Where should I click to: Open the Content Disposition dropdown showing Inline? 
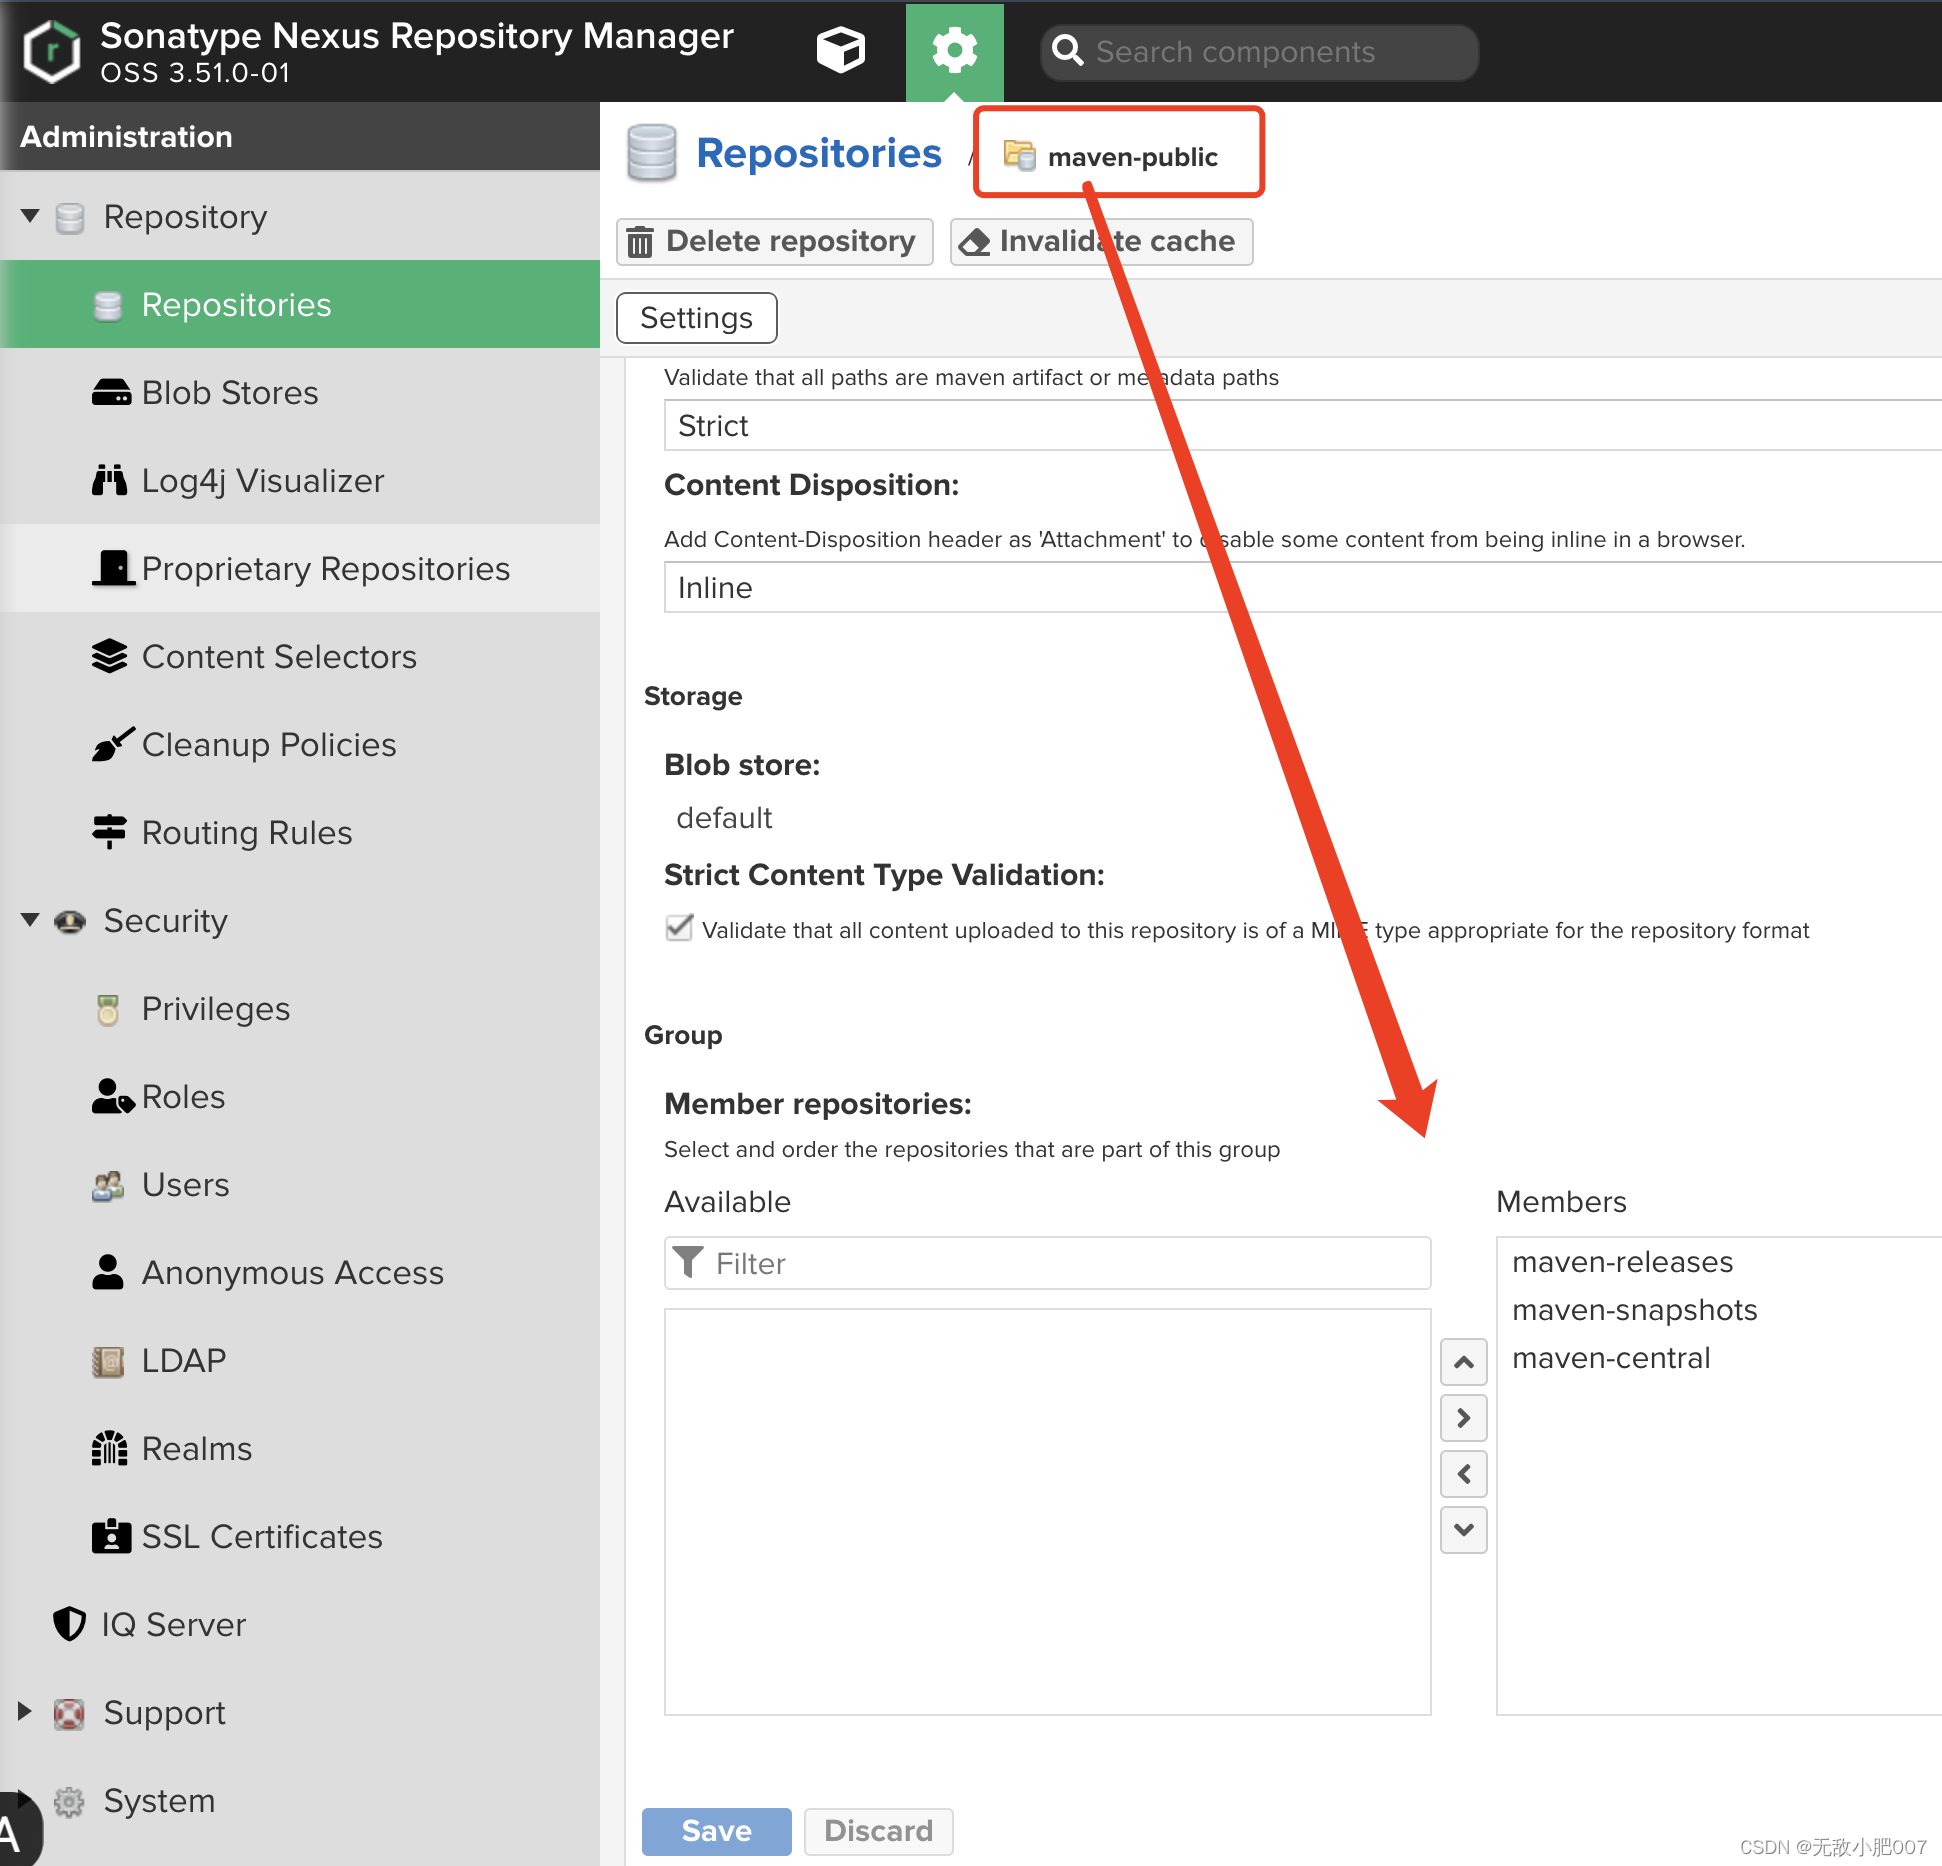(1300, 587)
